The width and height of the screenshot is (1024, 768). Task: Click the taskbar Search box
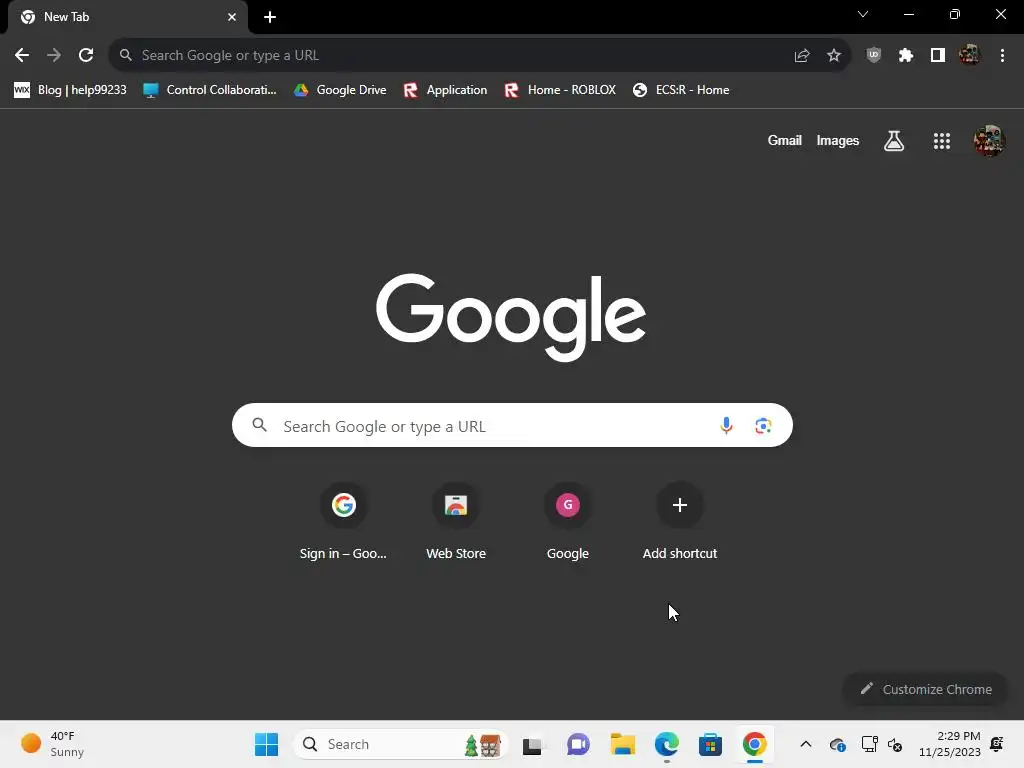[401, 744]
